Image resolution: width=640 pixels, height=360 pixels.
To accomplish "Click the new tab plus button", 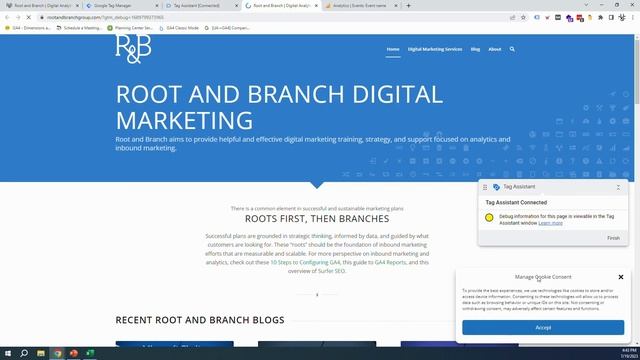I will tap(408, 6).
